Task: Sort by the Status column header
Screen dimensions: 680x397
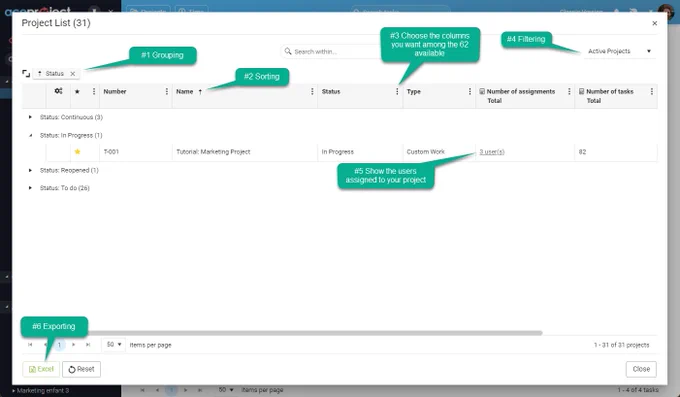Action: coord(331,92)
